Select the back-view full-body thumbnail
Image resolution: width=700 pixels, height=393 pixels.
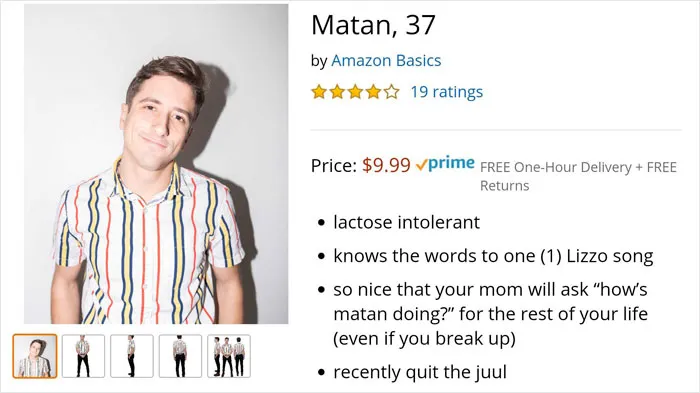[x=180, y=356]
